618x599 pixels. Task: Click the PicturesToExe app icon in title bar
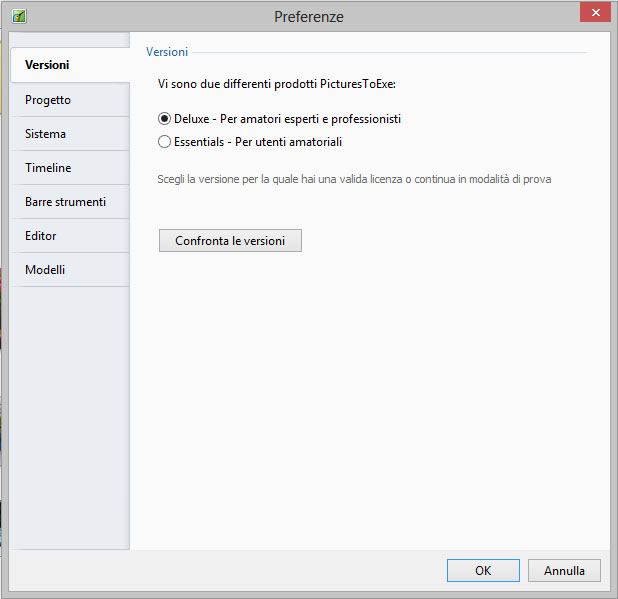coord(20,16)
